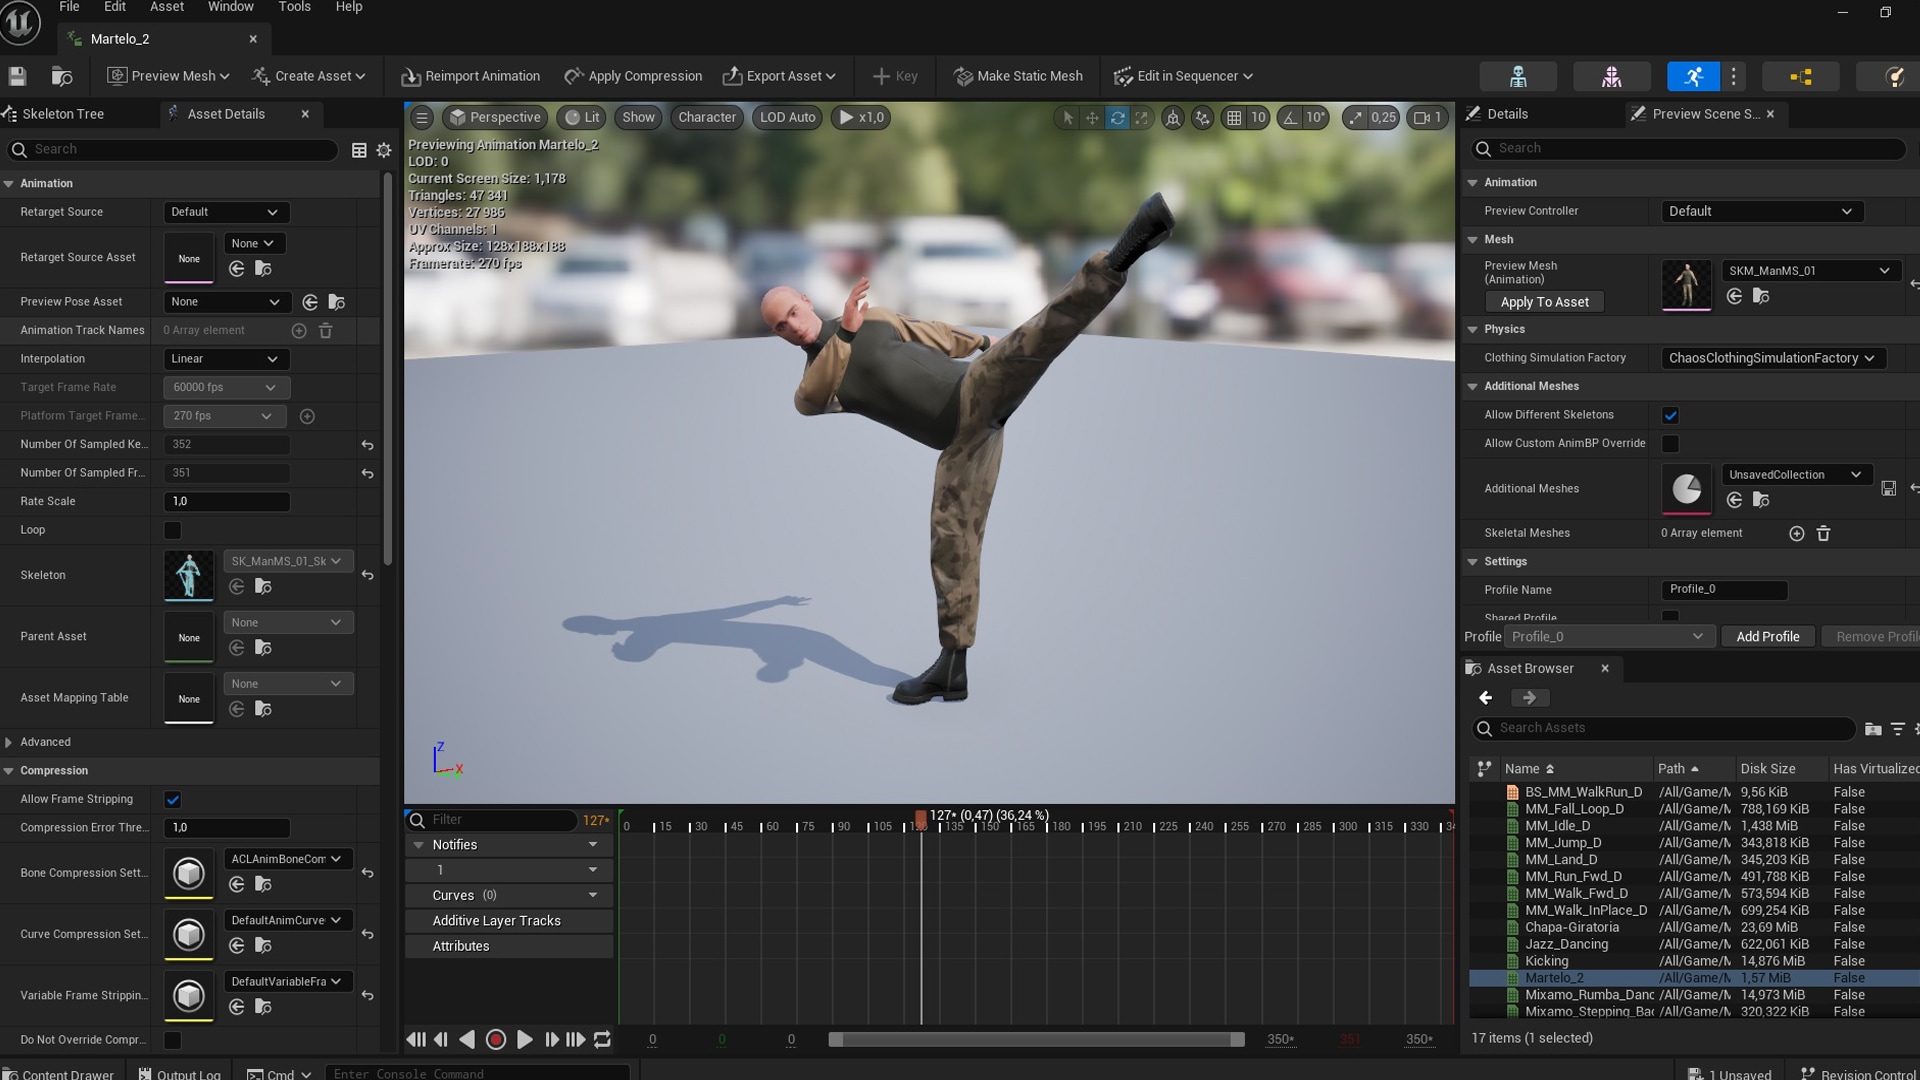Click the timeline range slider below the playback controls
The image size is (1920, 1080).
click(x=1035, y=1040)
